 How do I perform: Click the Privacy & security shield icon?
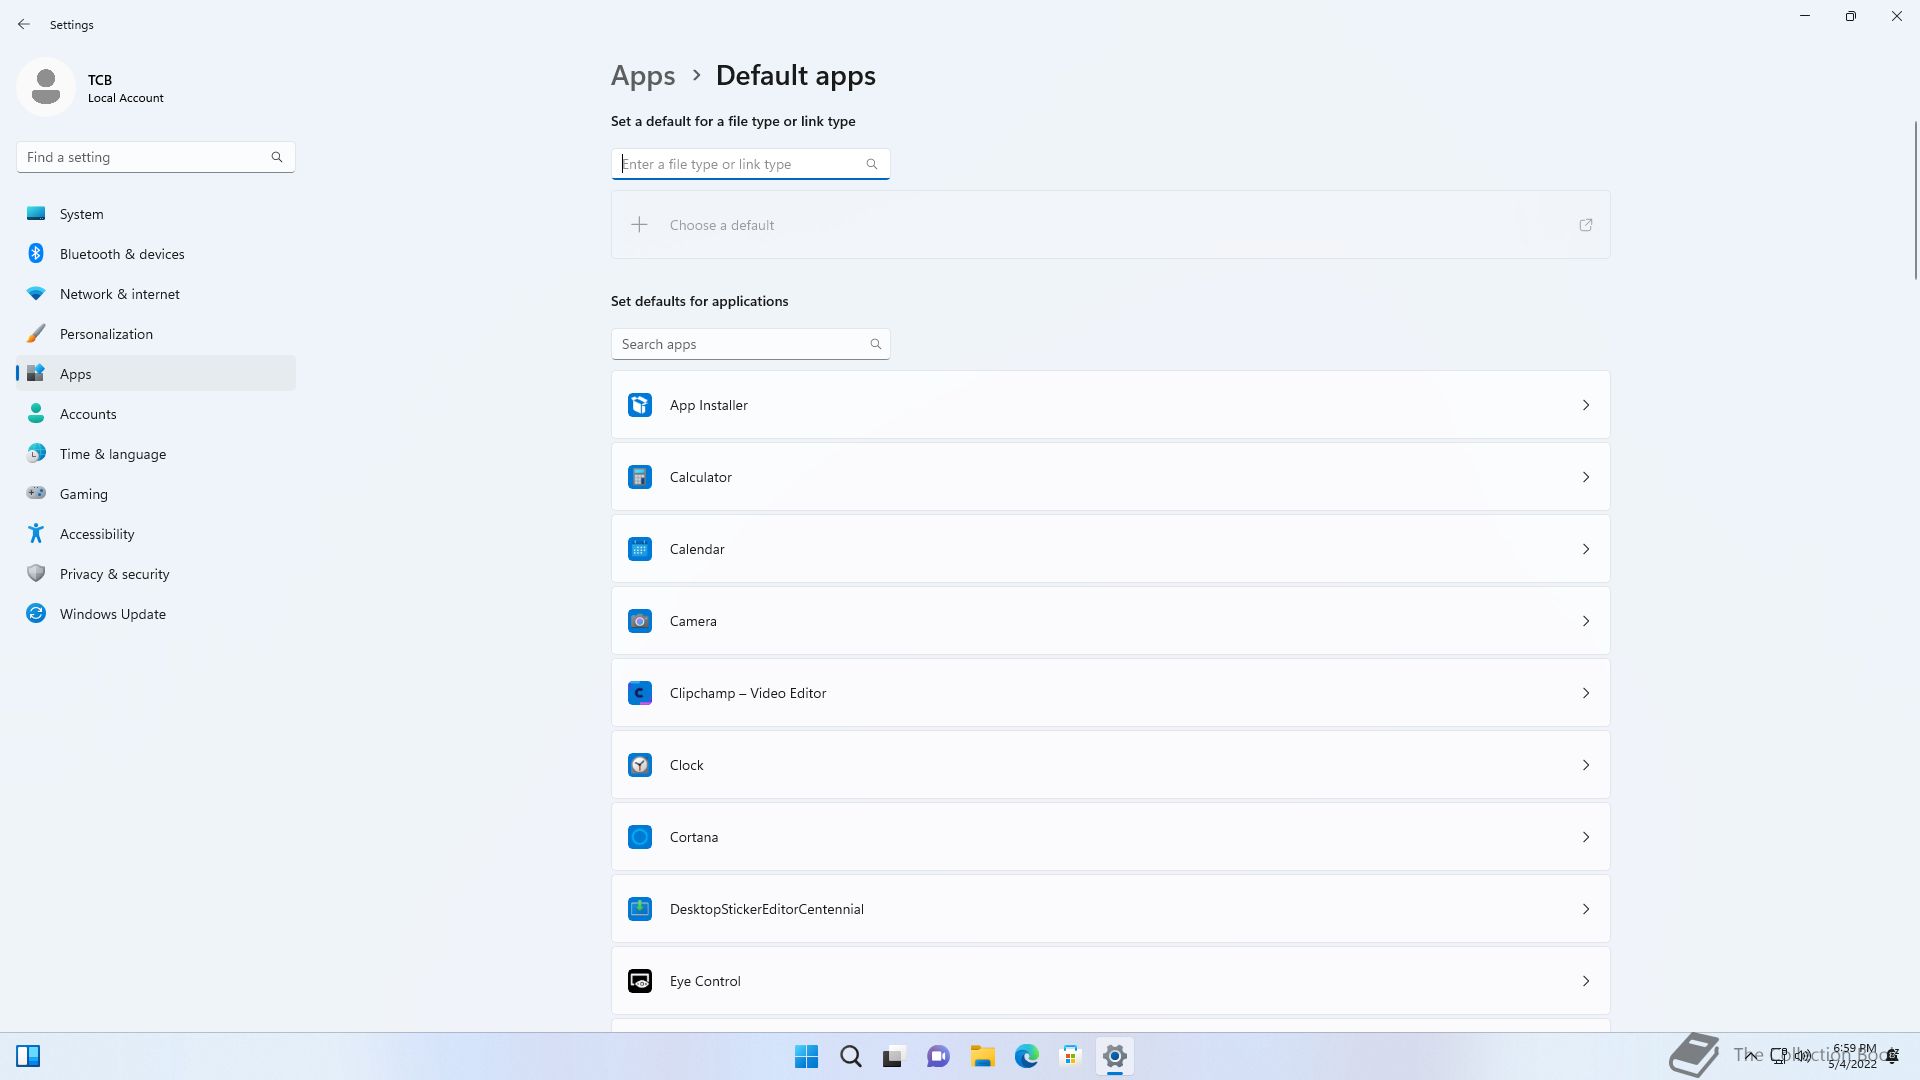click(x=36, y=574)
